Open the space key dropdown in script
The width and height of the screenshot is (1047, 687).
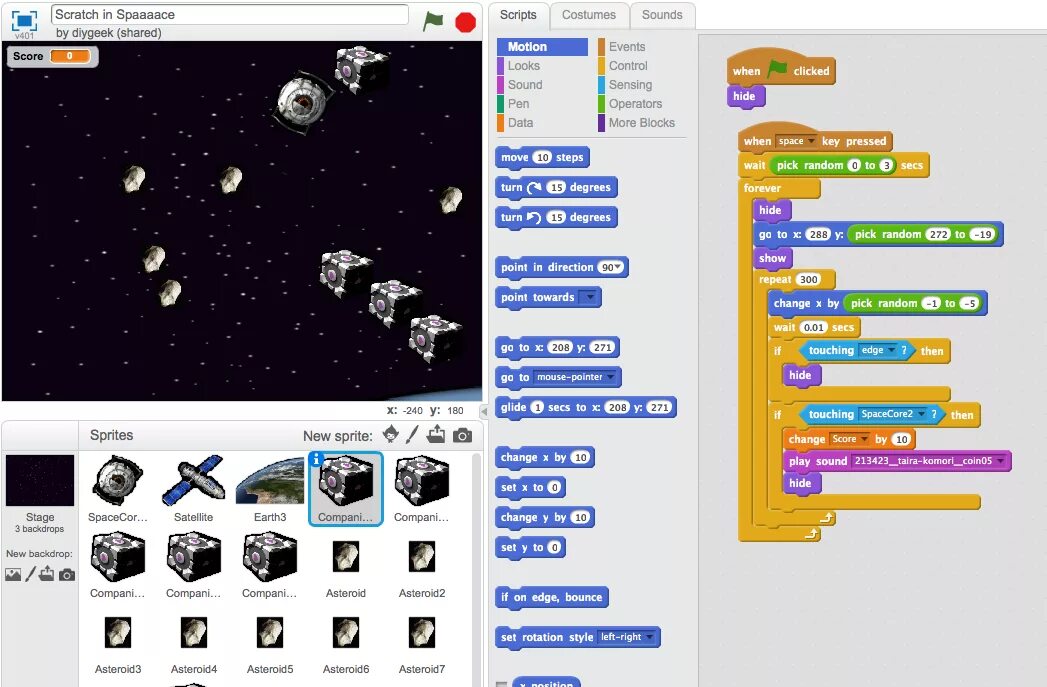(x=811, y=141)
